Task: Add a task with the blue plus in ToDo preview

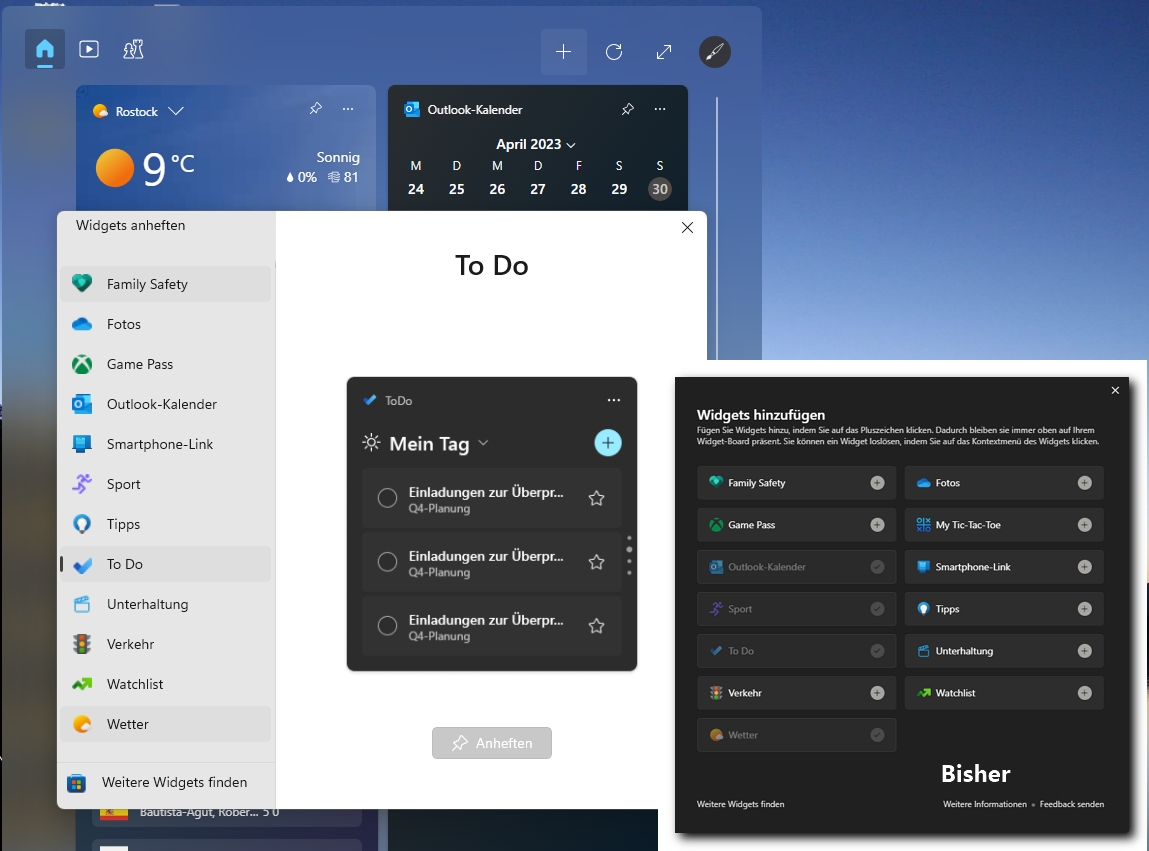Action: [607, 443]
